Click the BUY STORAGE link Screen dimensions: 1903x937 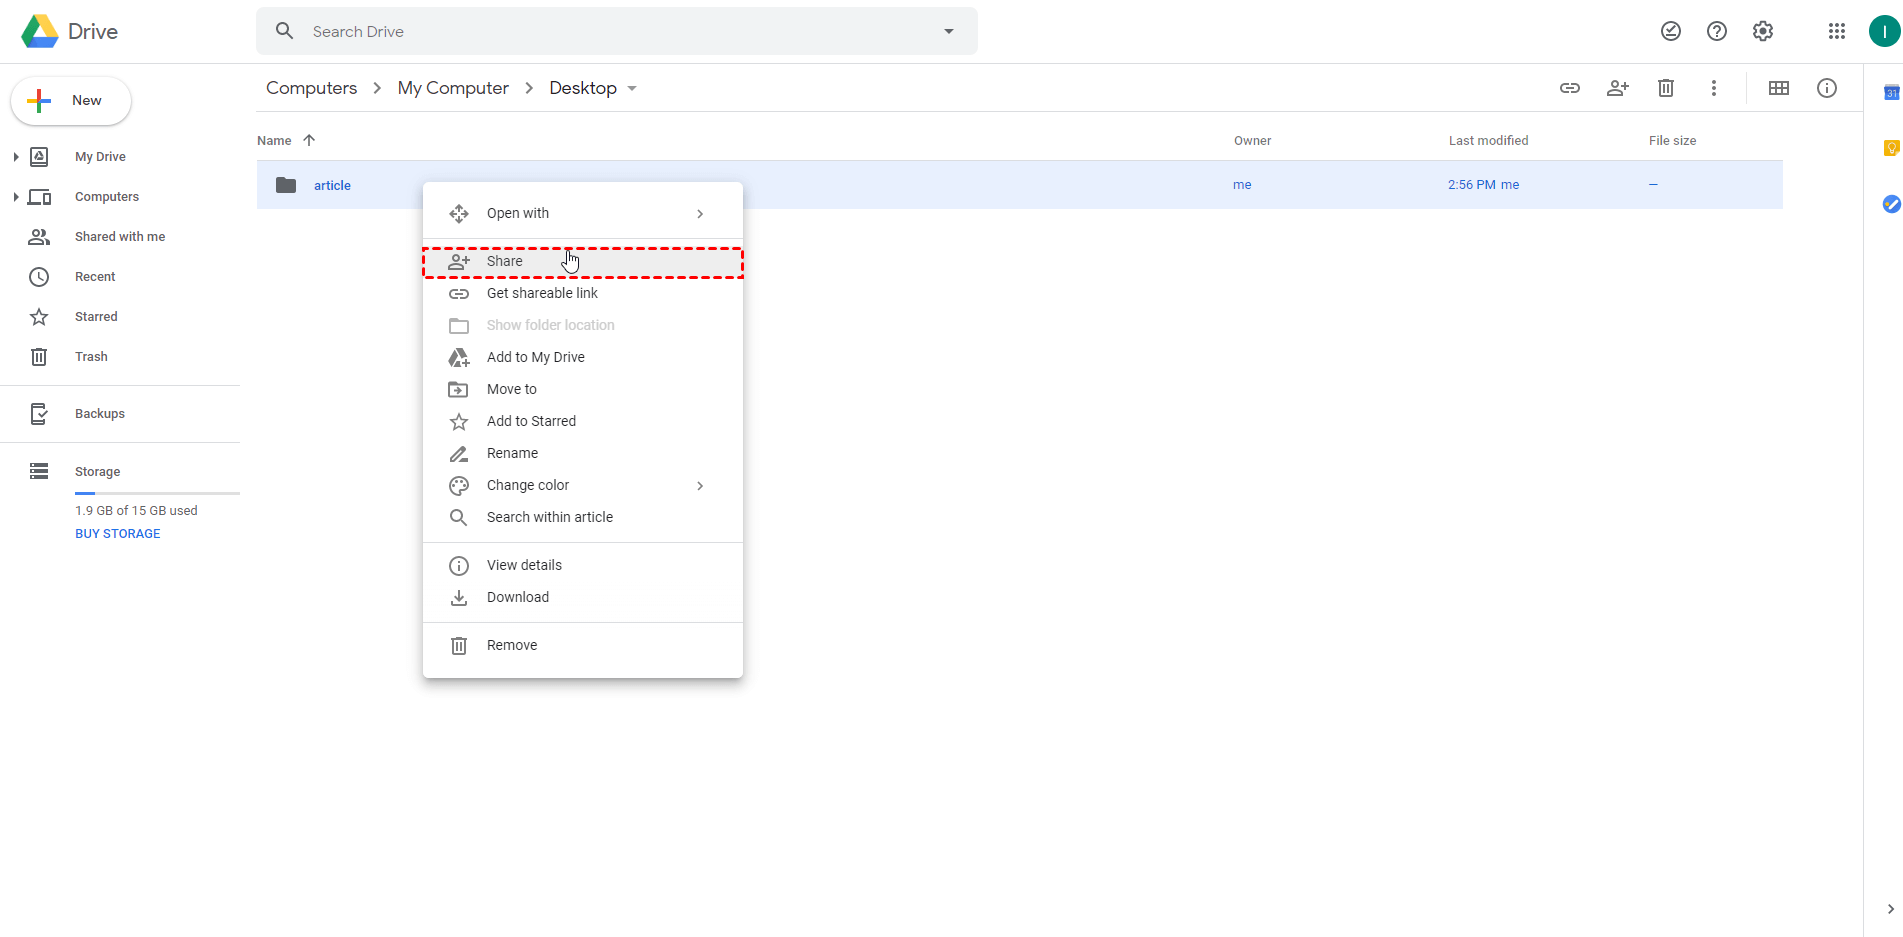tap(117, 534)
